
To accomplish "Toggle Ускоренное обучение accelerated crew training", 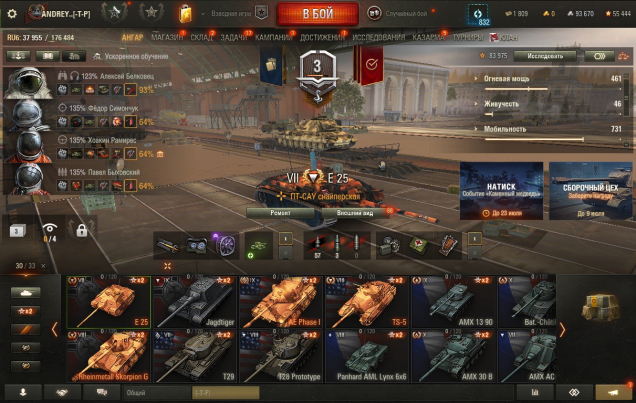I will pyautogui.click(x=131, y=56).
